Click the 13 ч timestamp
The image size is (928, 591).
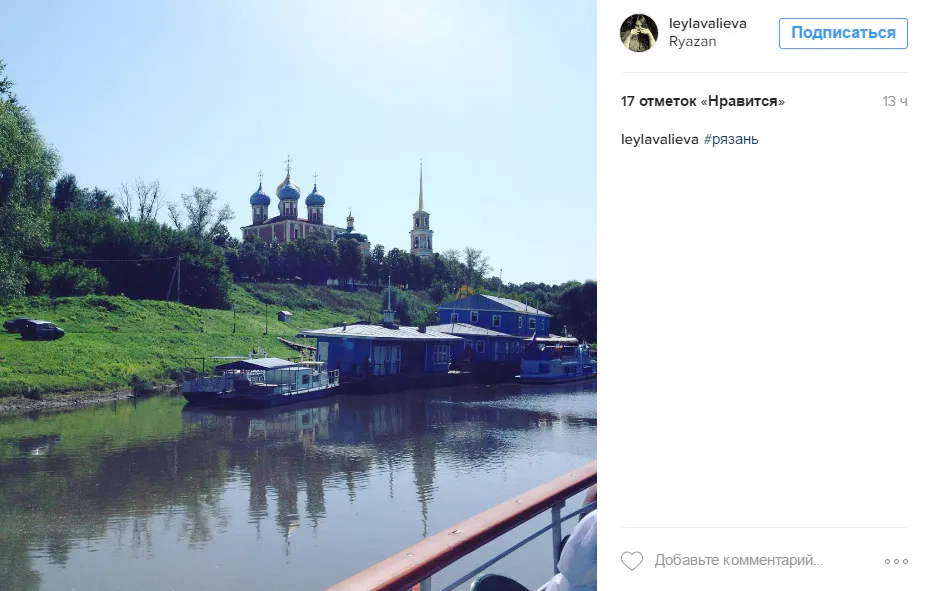(895, 101)
